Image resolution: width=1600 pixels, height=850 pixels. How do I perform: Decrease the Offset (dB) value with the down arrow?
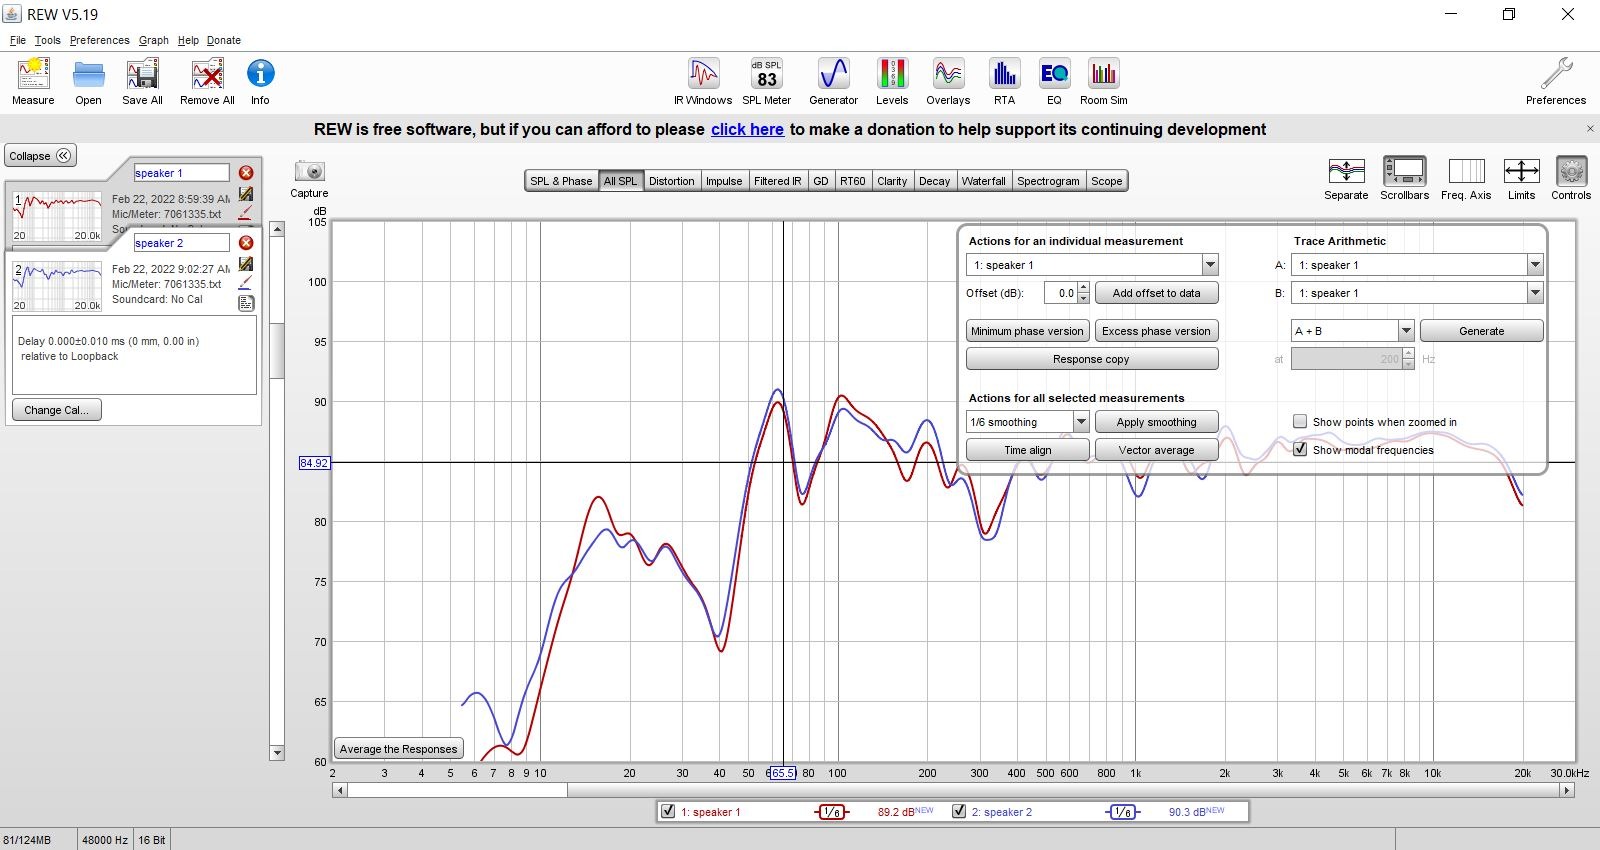click(1083, 298)
